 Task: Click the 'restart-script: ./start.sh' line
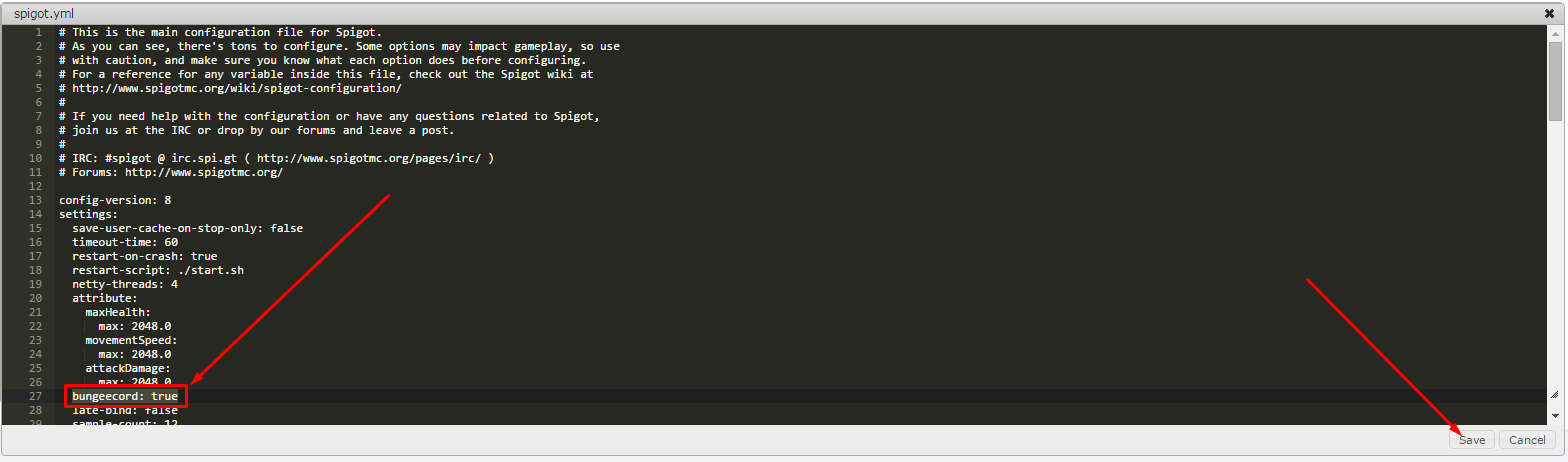coord(158,270)
